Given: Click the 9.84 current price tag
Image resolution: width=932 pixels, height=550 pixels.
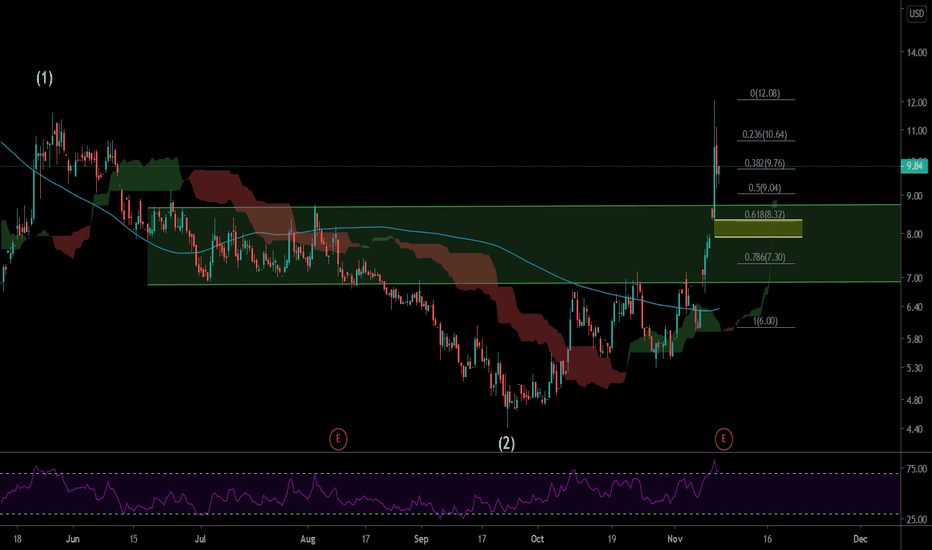Looking at the screenshot, I should click(914, 166).
